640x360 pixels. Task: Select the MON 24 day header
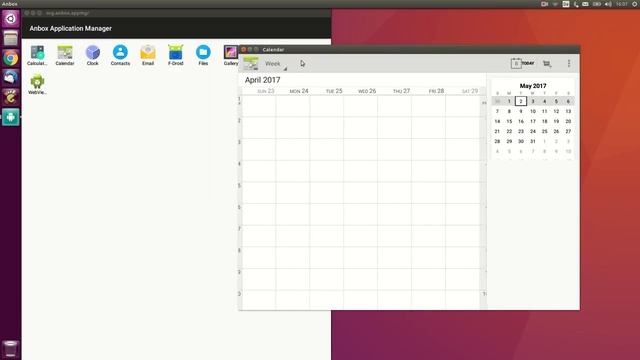299,91
